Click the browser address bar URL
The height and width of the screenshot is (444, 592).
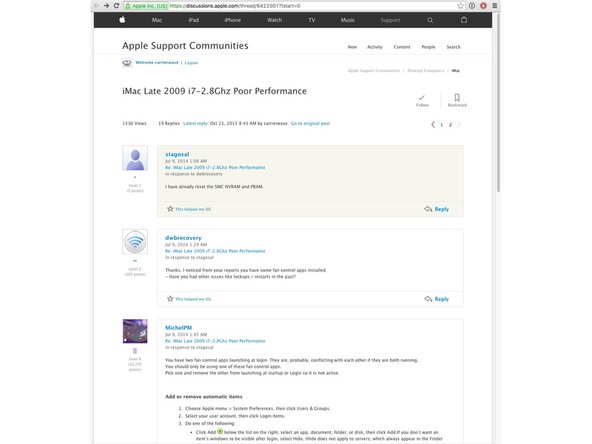pos(235,6)
